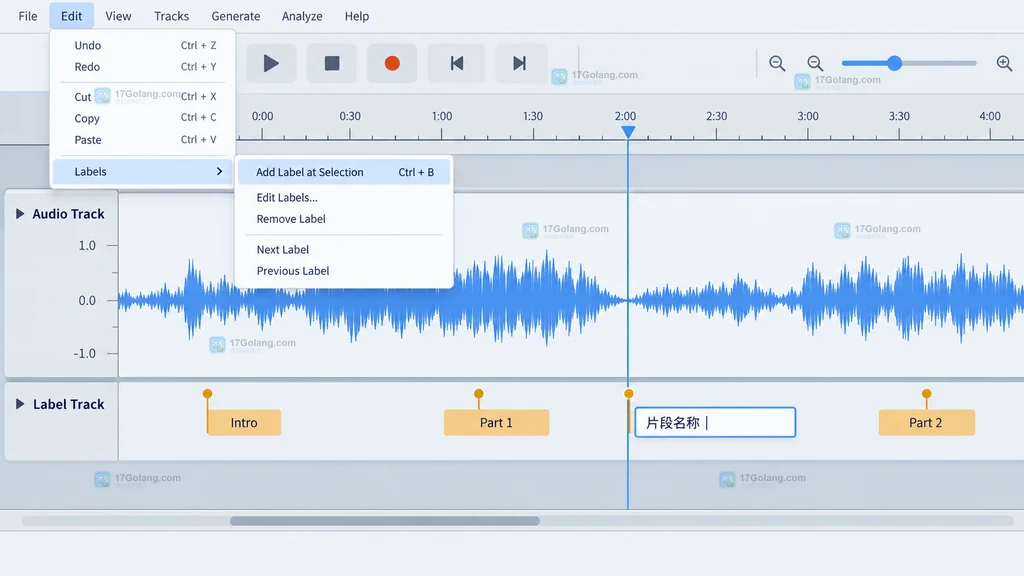This screenshot has height=576, width=1024.
Task: Skip to end with the forward icon
Action: (x=520, y=63)
